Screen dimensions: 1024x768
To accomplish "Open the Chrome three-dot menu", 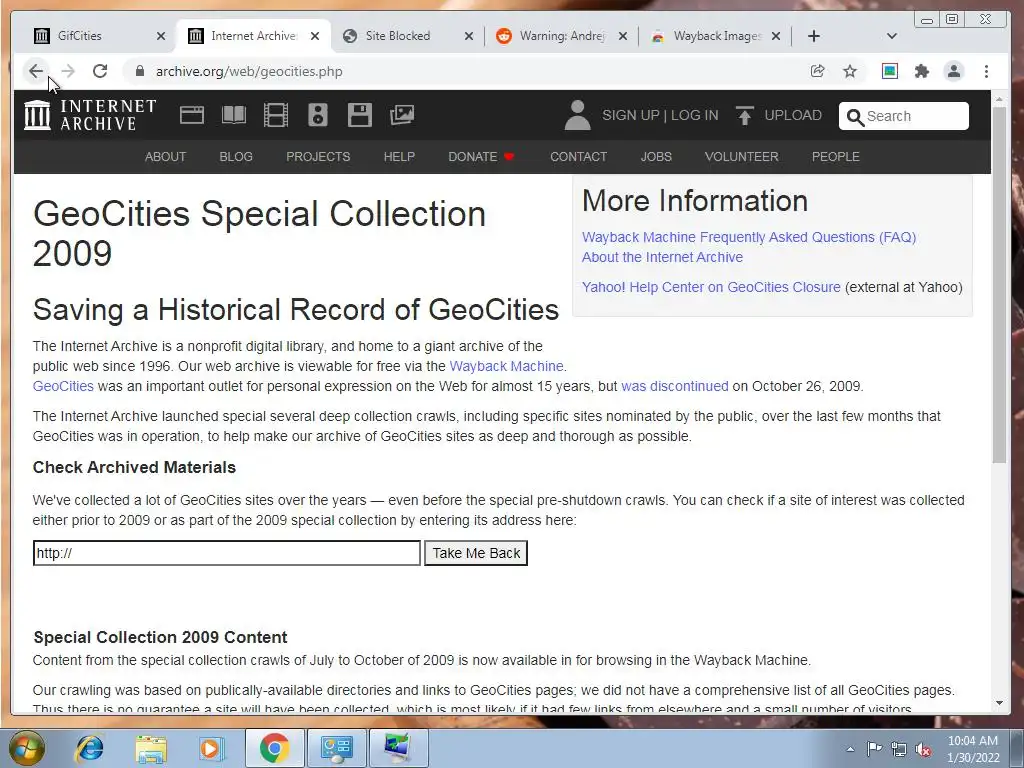I will point(986,71).
